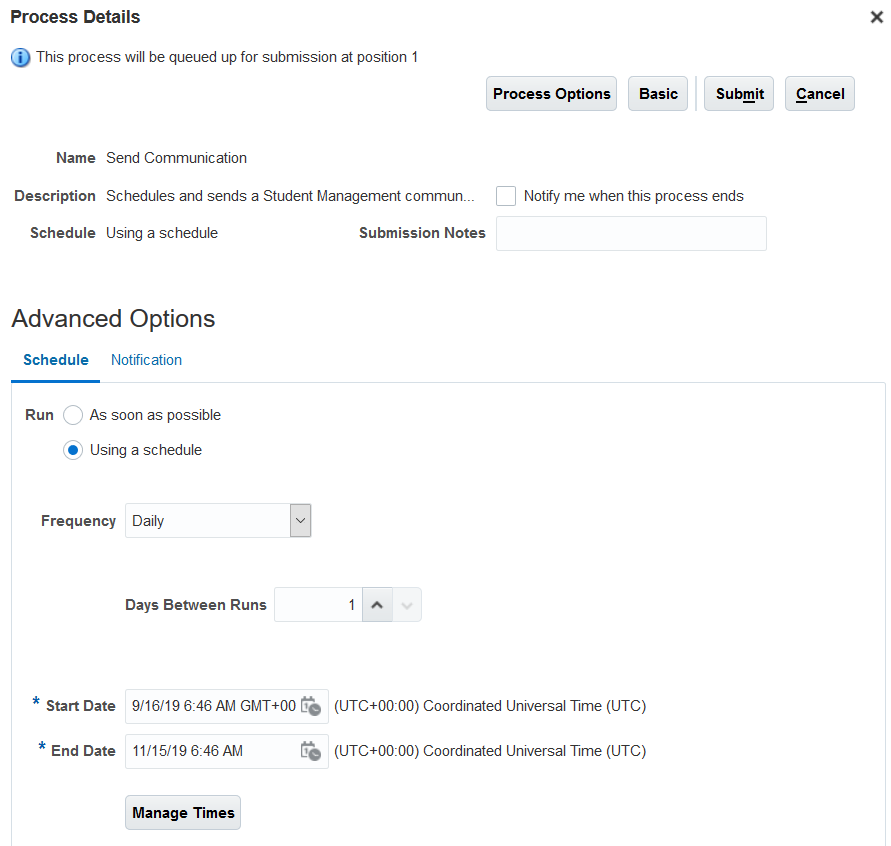Click the Submit button
Screen dimensions: 891x846
[x=738, y=93]
